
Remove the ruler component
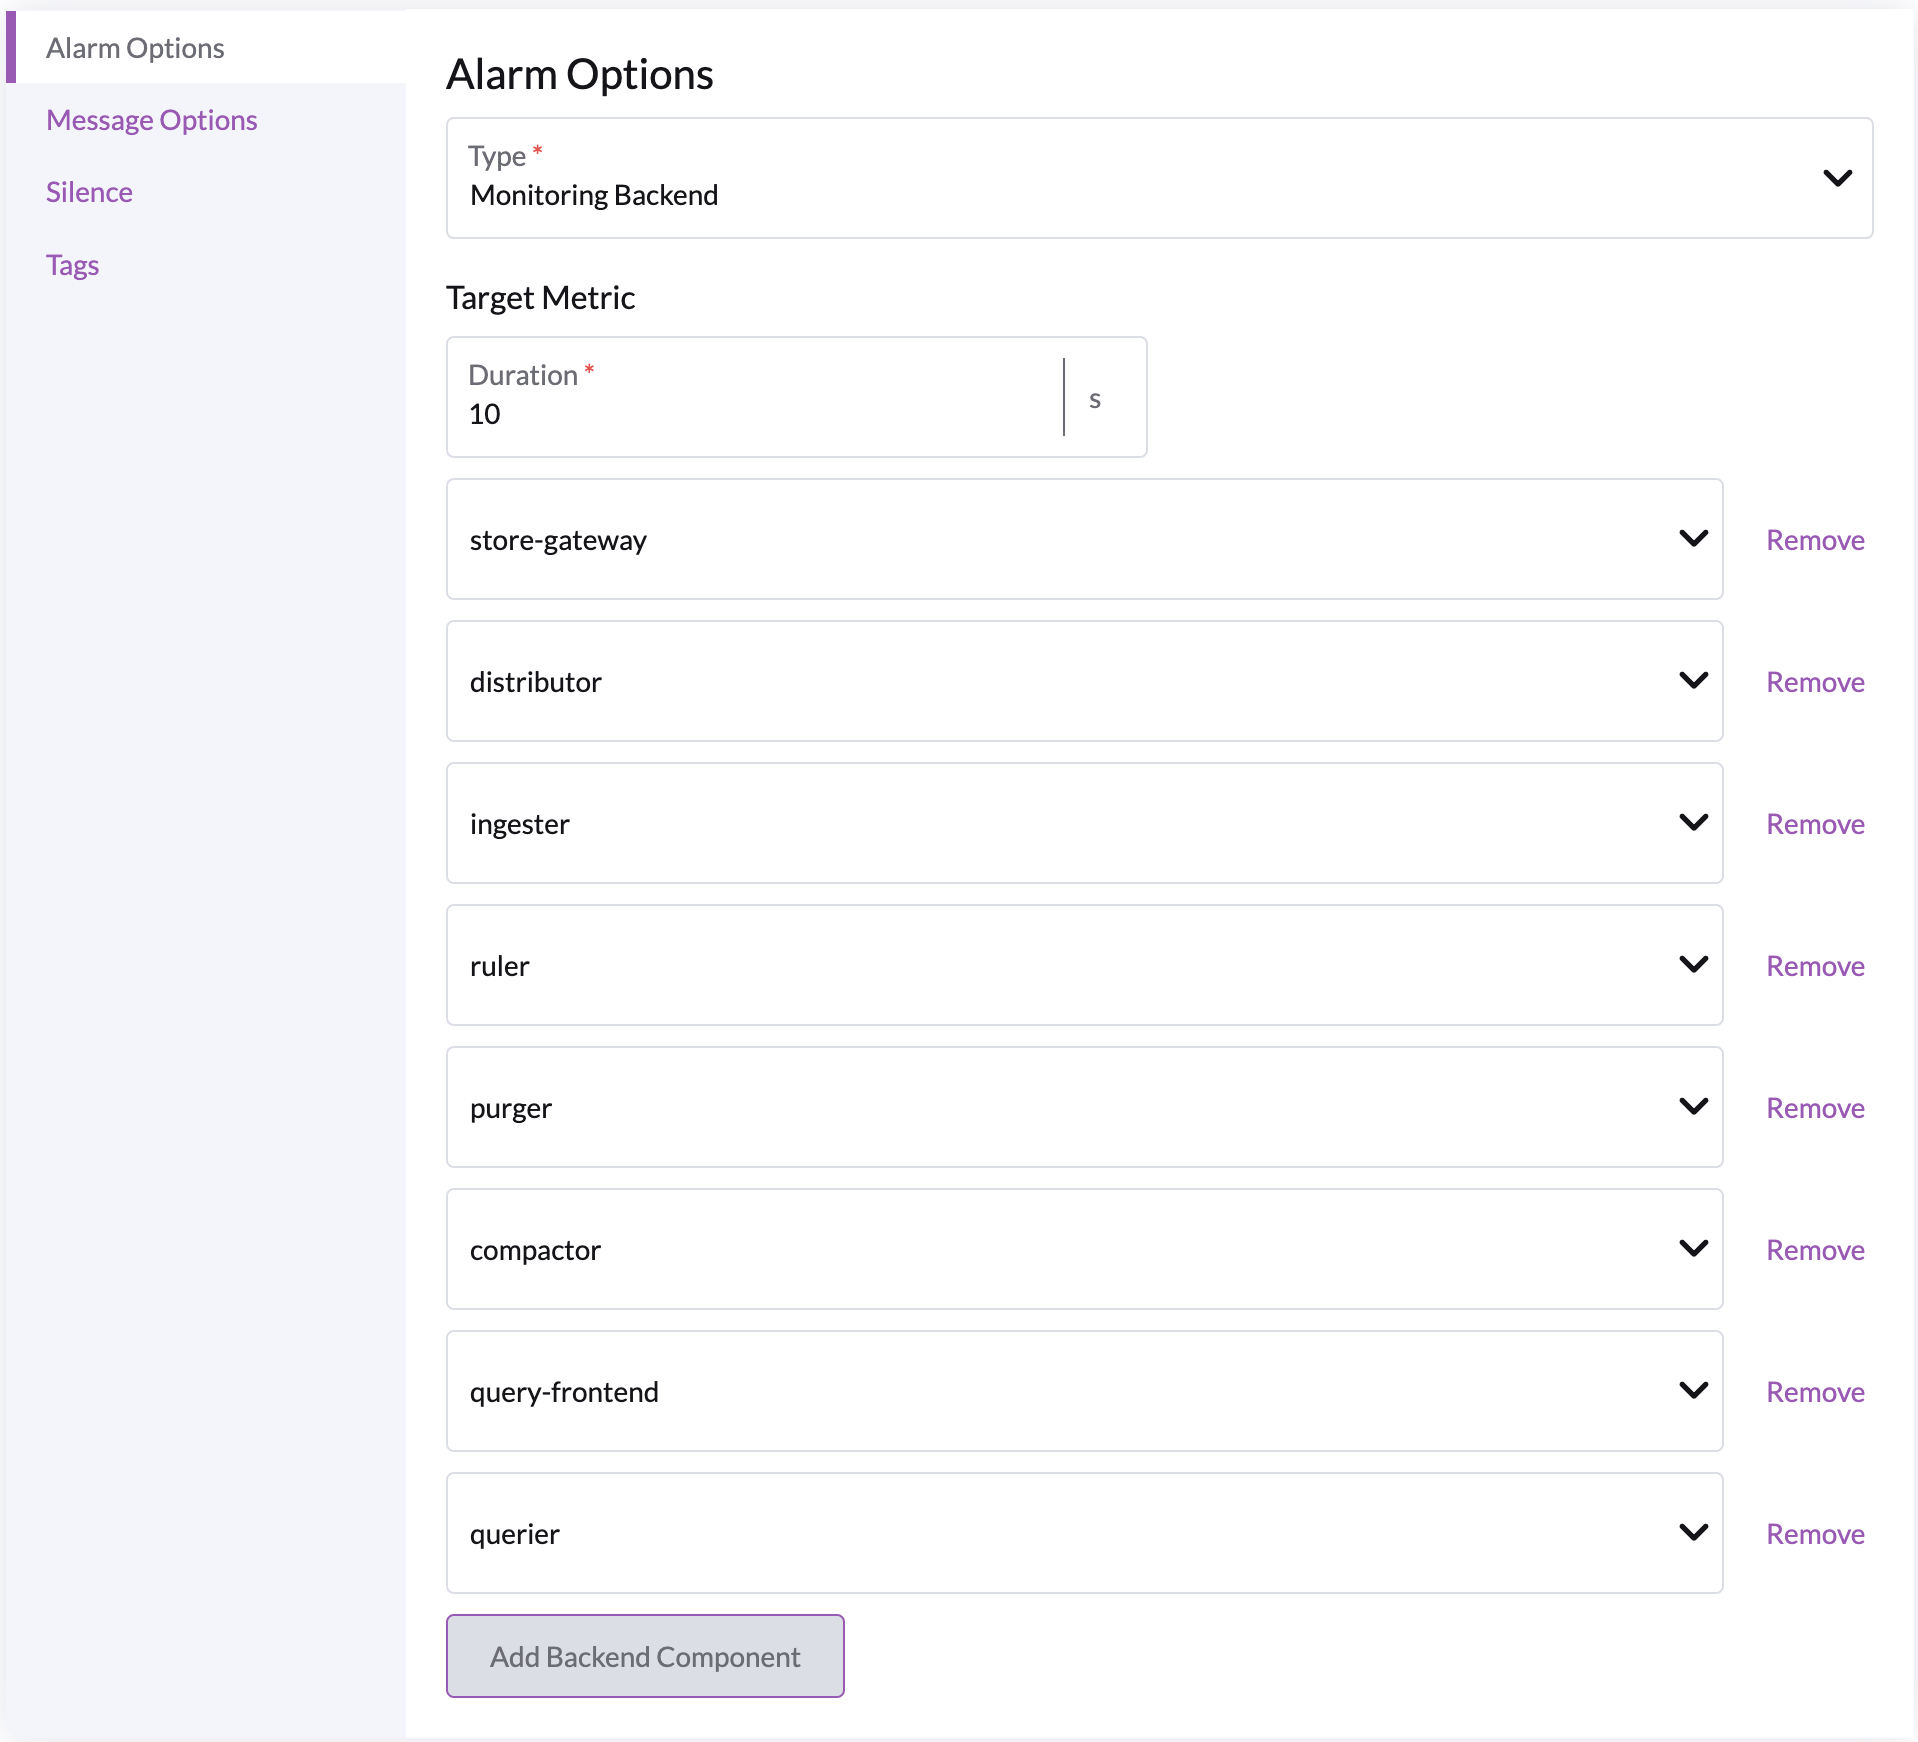1815,966
